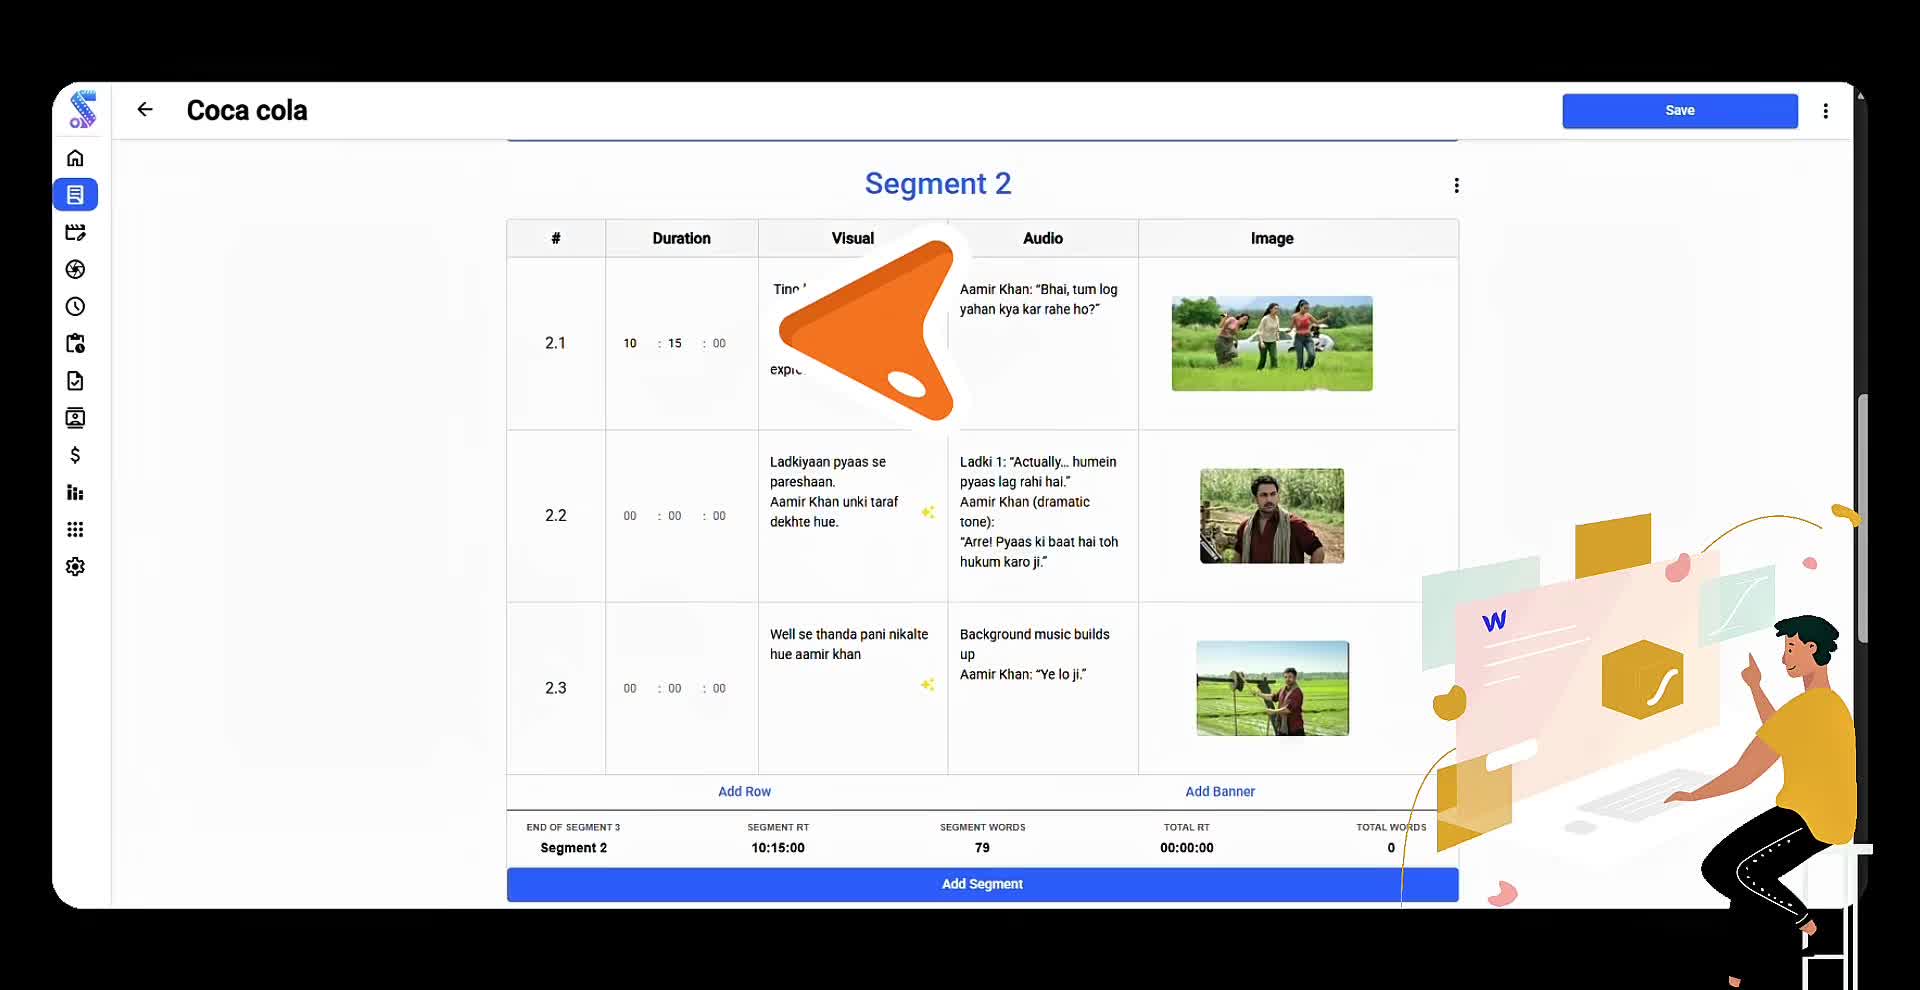
Task: Open the image thumbnail for row 2.2
Action: click(x=1272, y=516)
